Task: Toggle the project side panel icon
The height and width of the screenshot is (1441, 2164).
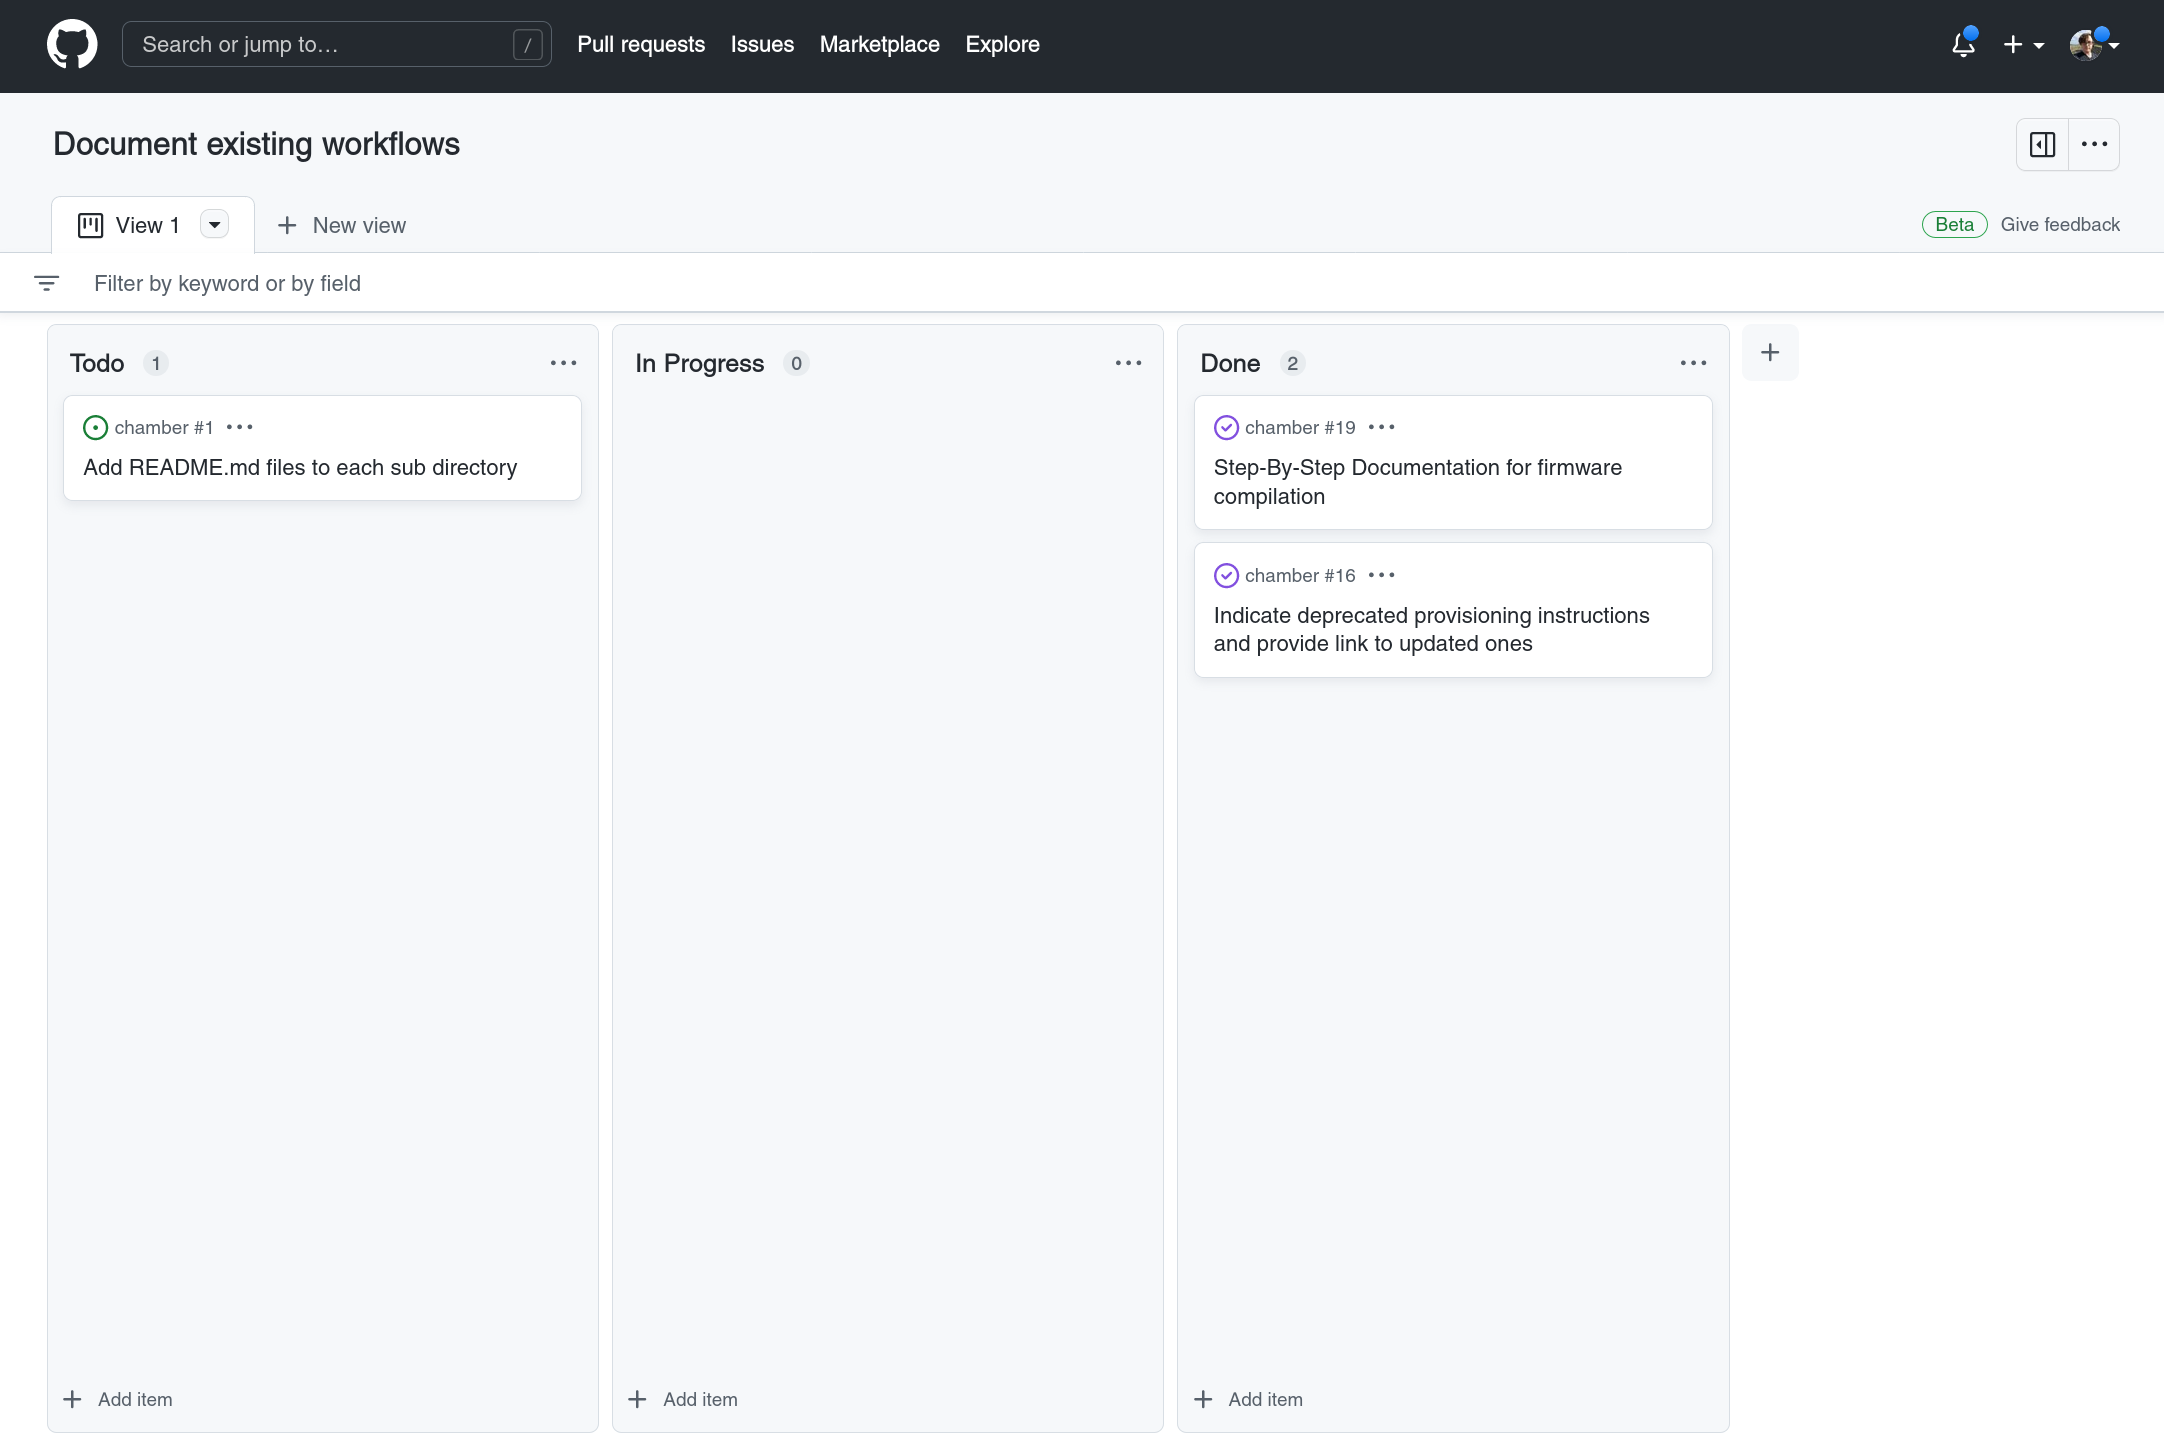Action: 2042,144
